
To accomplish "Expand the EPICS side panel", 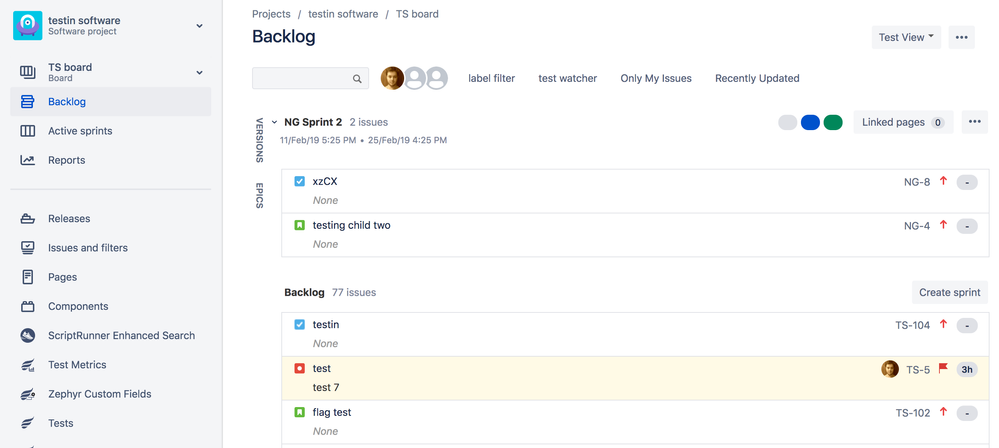I will point(259,196).
